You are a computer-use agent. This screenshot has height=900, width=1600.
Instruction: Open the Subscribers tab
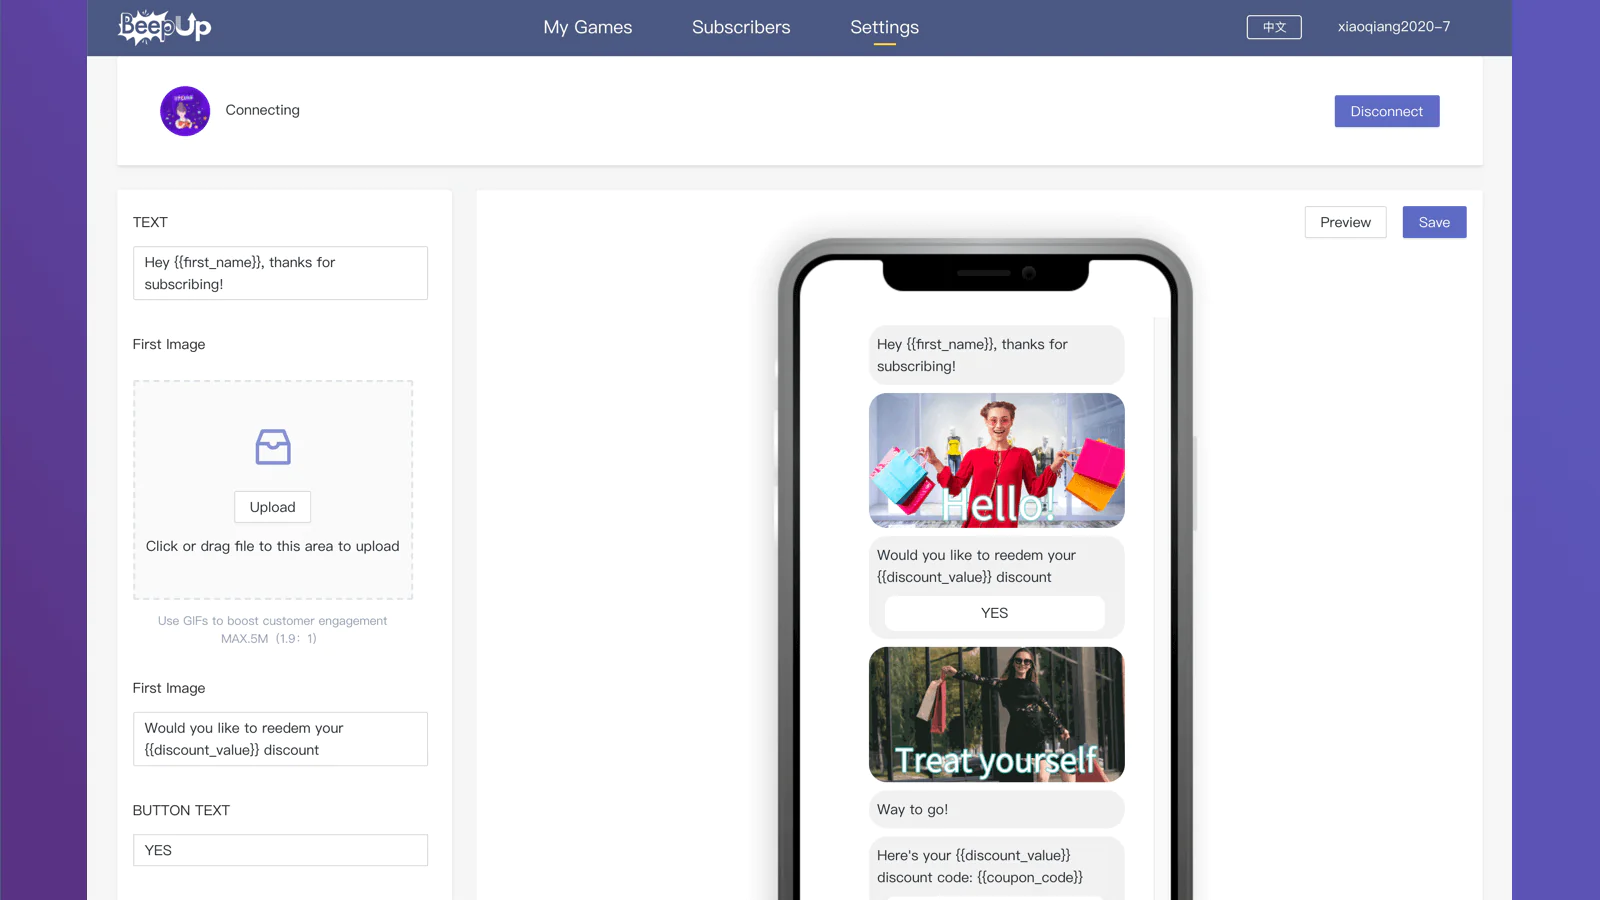coord(741,27)
